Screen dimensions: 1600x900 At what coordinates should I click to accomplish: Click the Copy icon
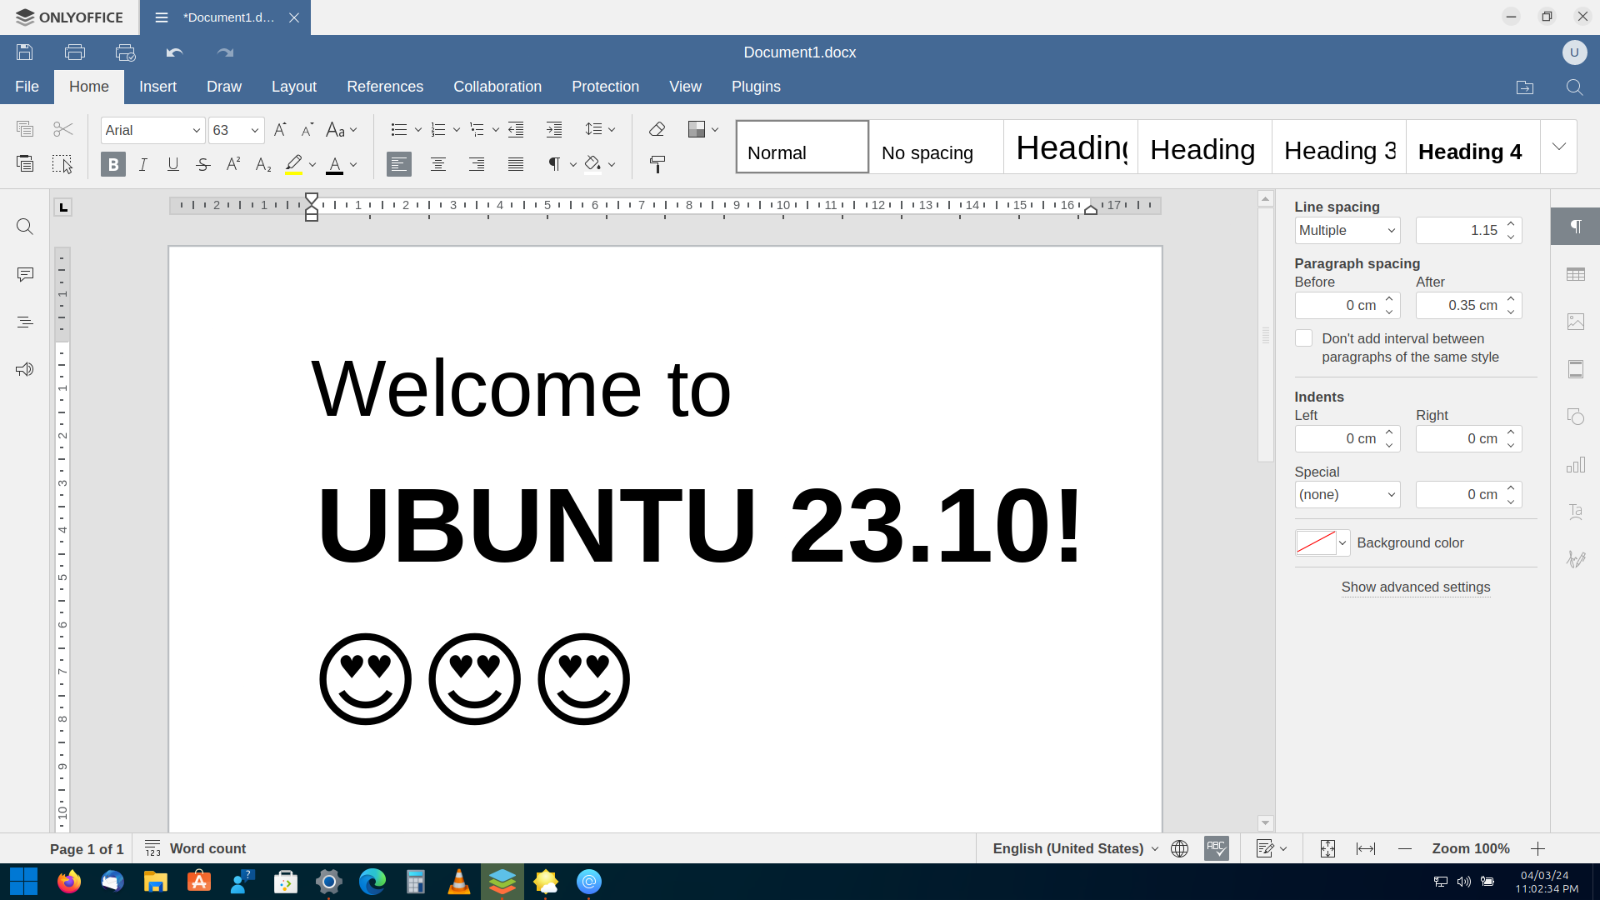click(x=25, y=129)
